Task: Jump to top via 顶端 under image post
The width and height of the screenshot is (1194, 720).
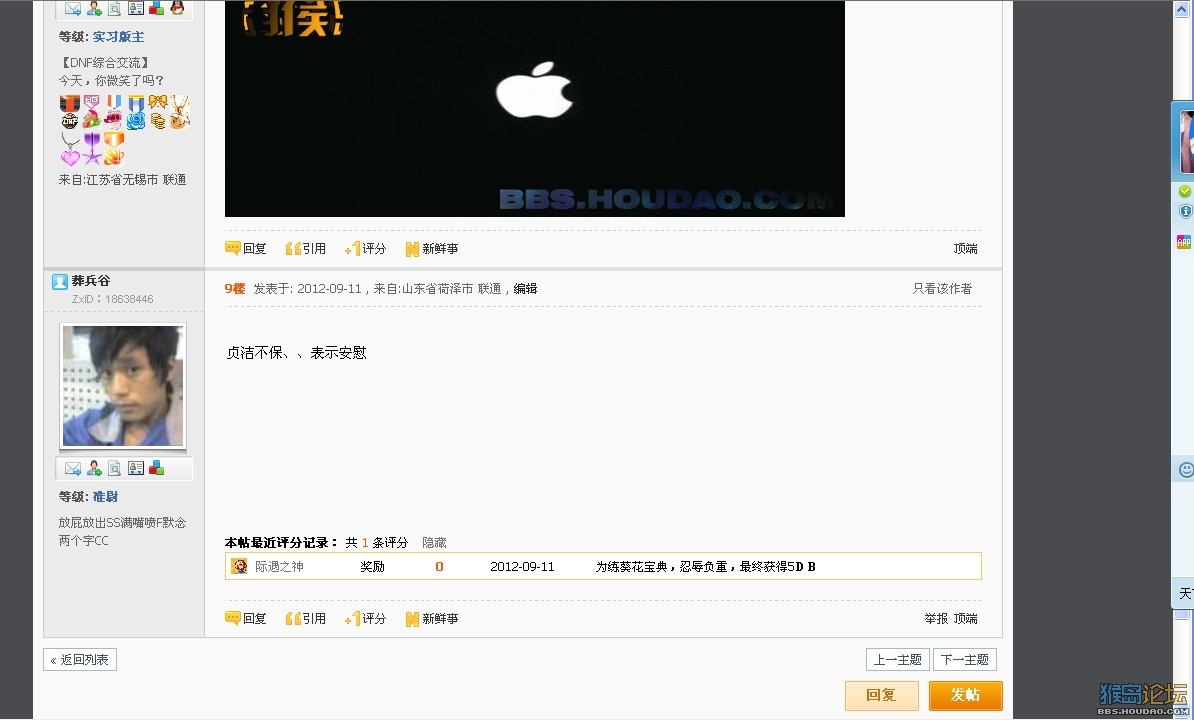Action: 966,249
